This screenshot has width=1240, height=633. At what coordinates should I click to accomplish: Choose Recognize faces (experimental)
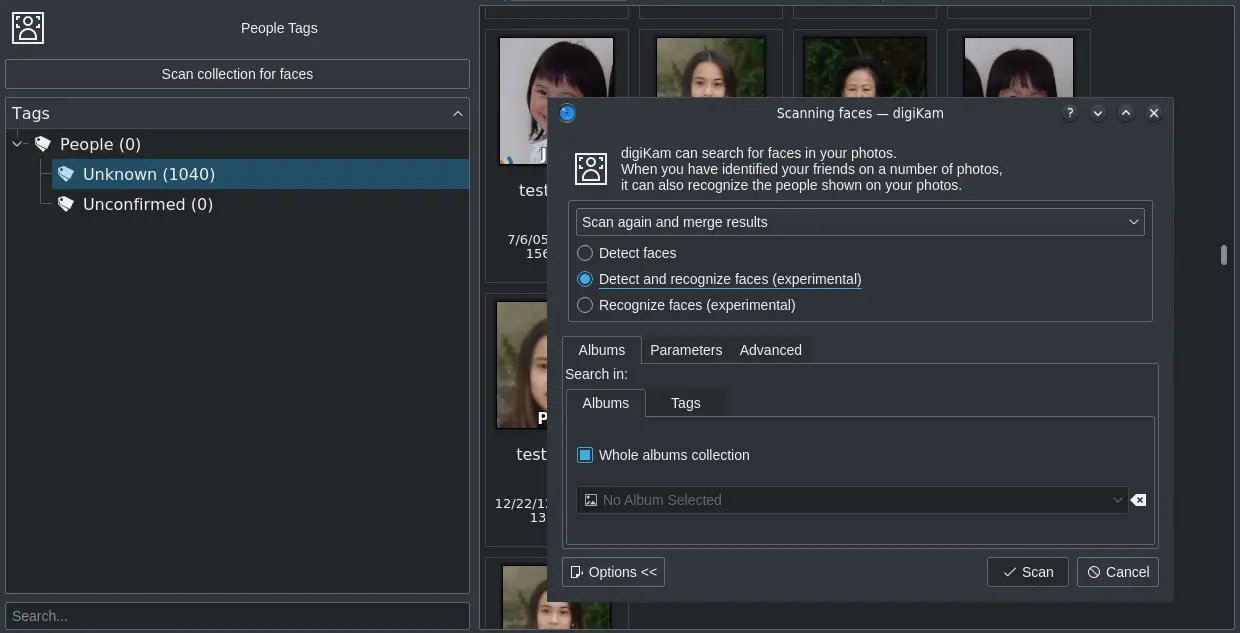584,305
